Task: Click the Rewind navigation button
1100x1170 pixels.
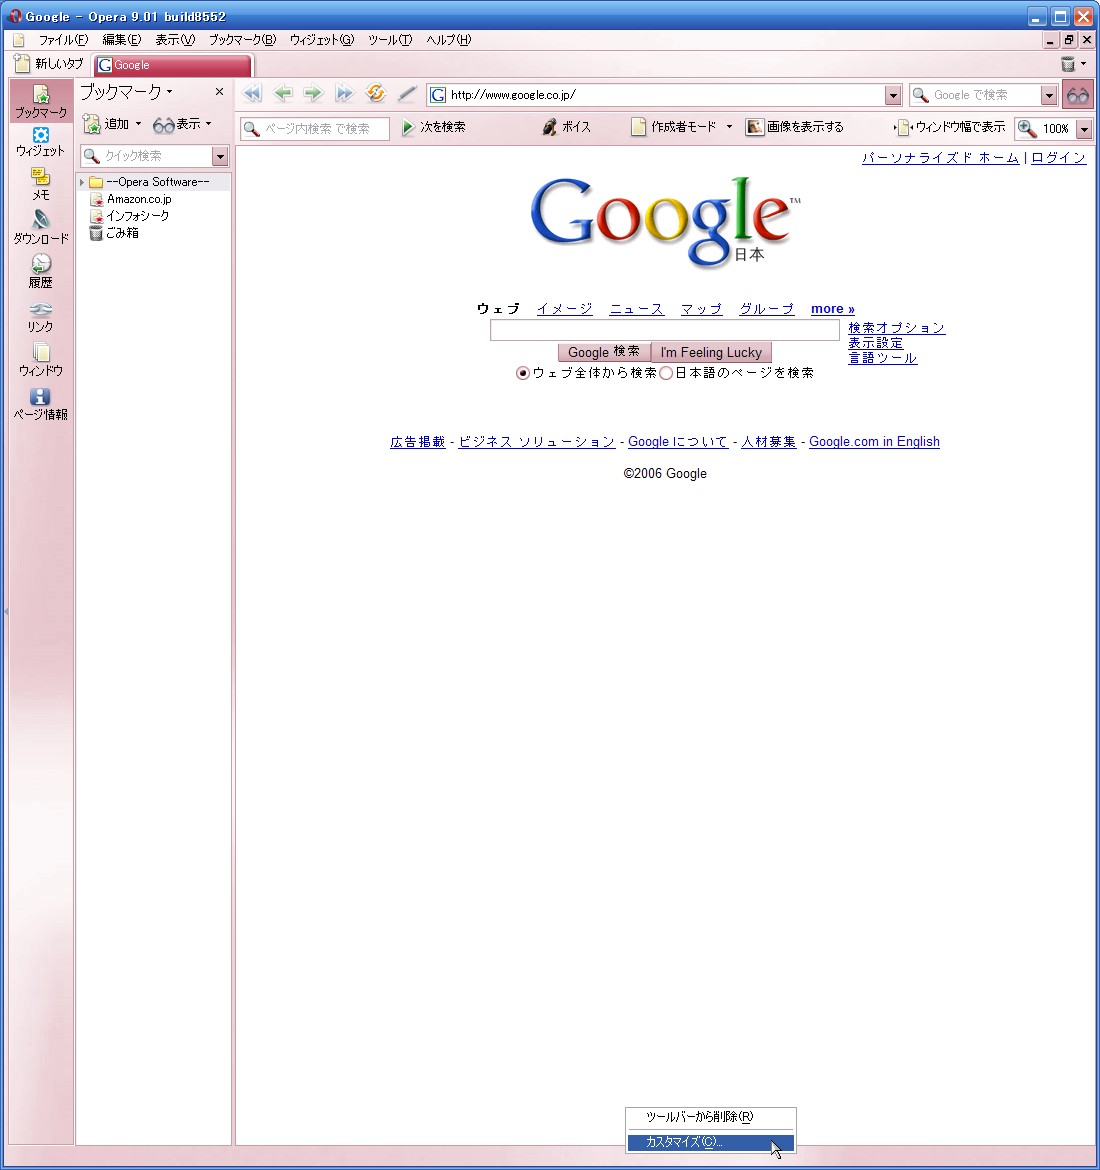Action: (x=252, y=94)
